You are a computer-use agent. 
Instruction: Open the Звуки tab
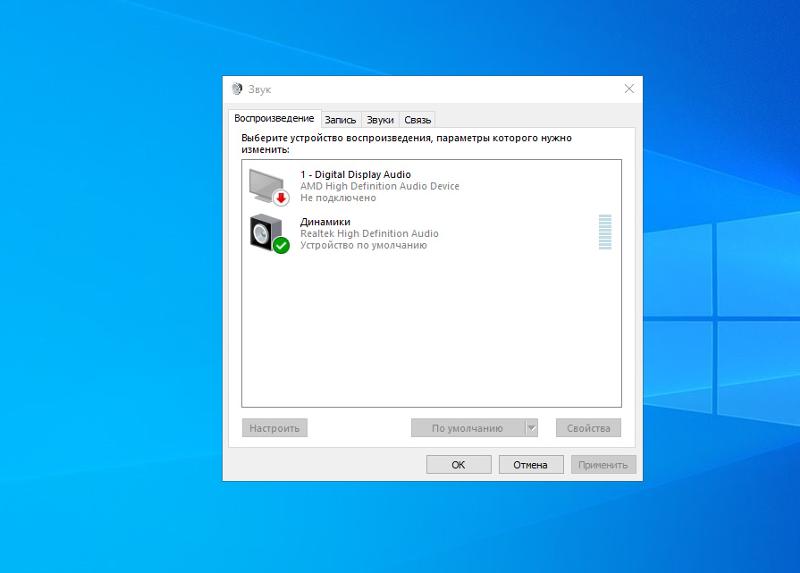380,120
